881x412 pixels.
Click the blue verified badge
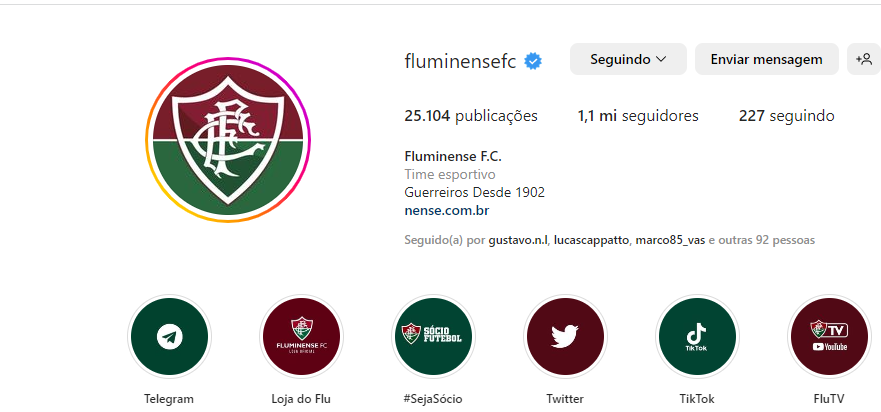pos(533,61)
